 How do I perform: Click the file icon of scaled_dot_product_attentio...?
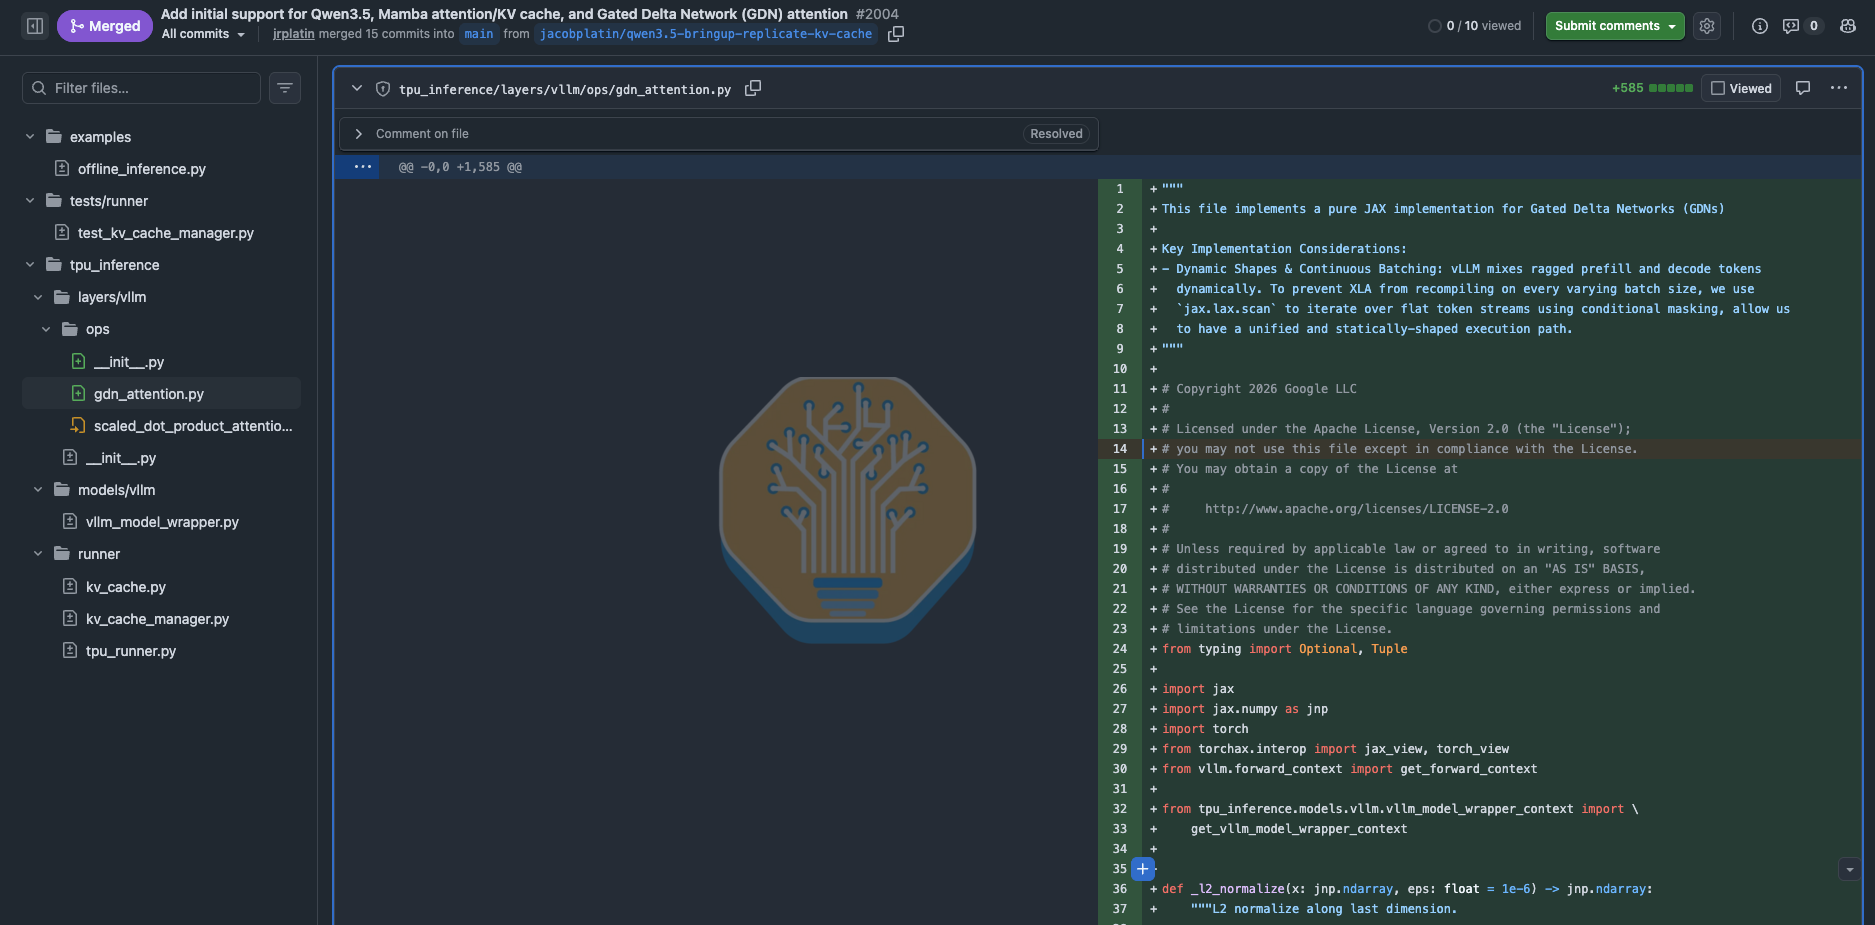tap(78, 425)
